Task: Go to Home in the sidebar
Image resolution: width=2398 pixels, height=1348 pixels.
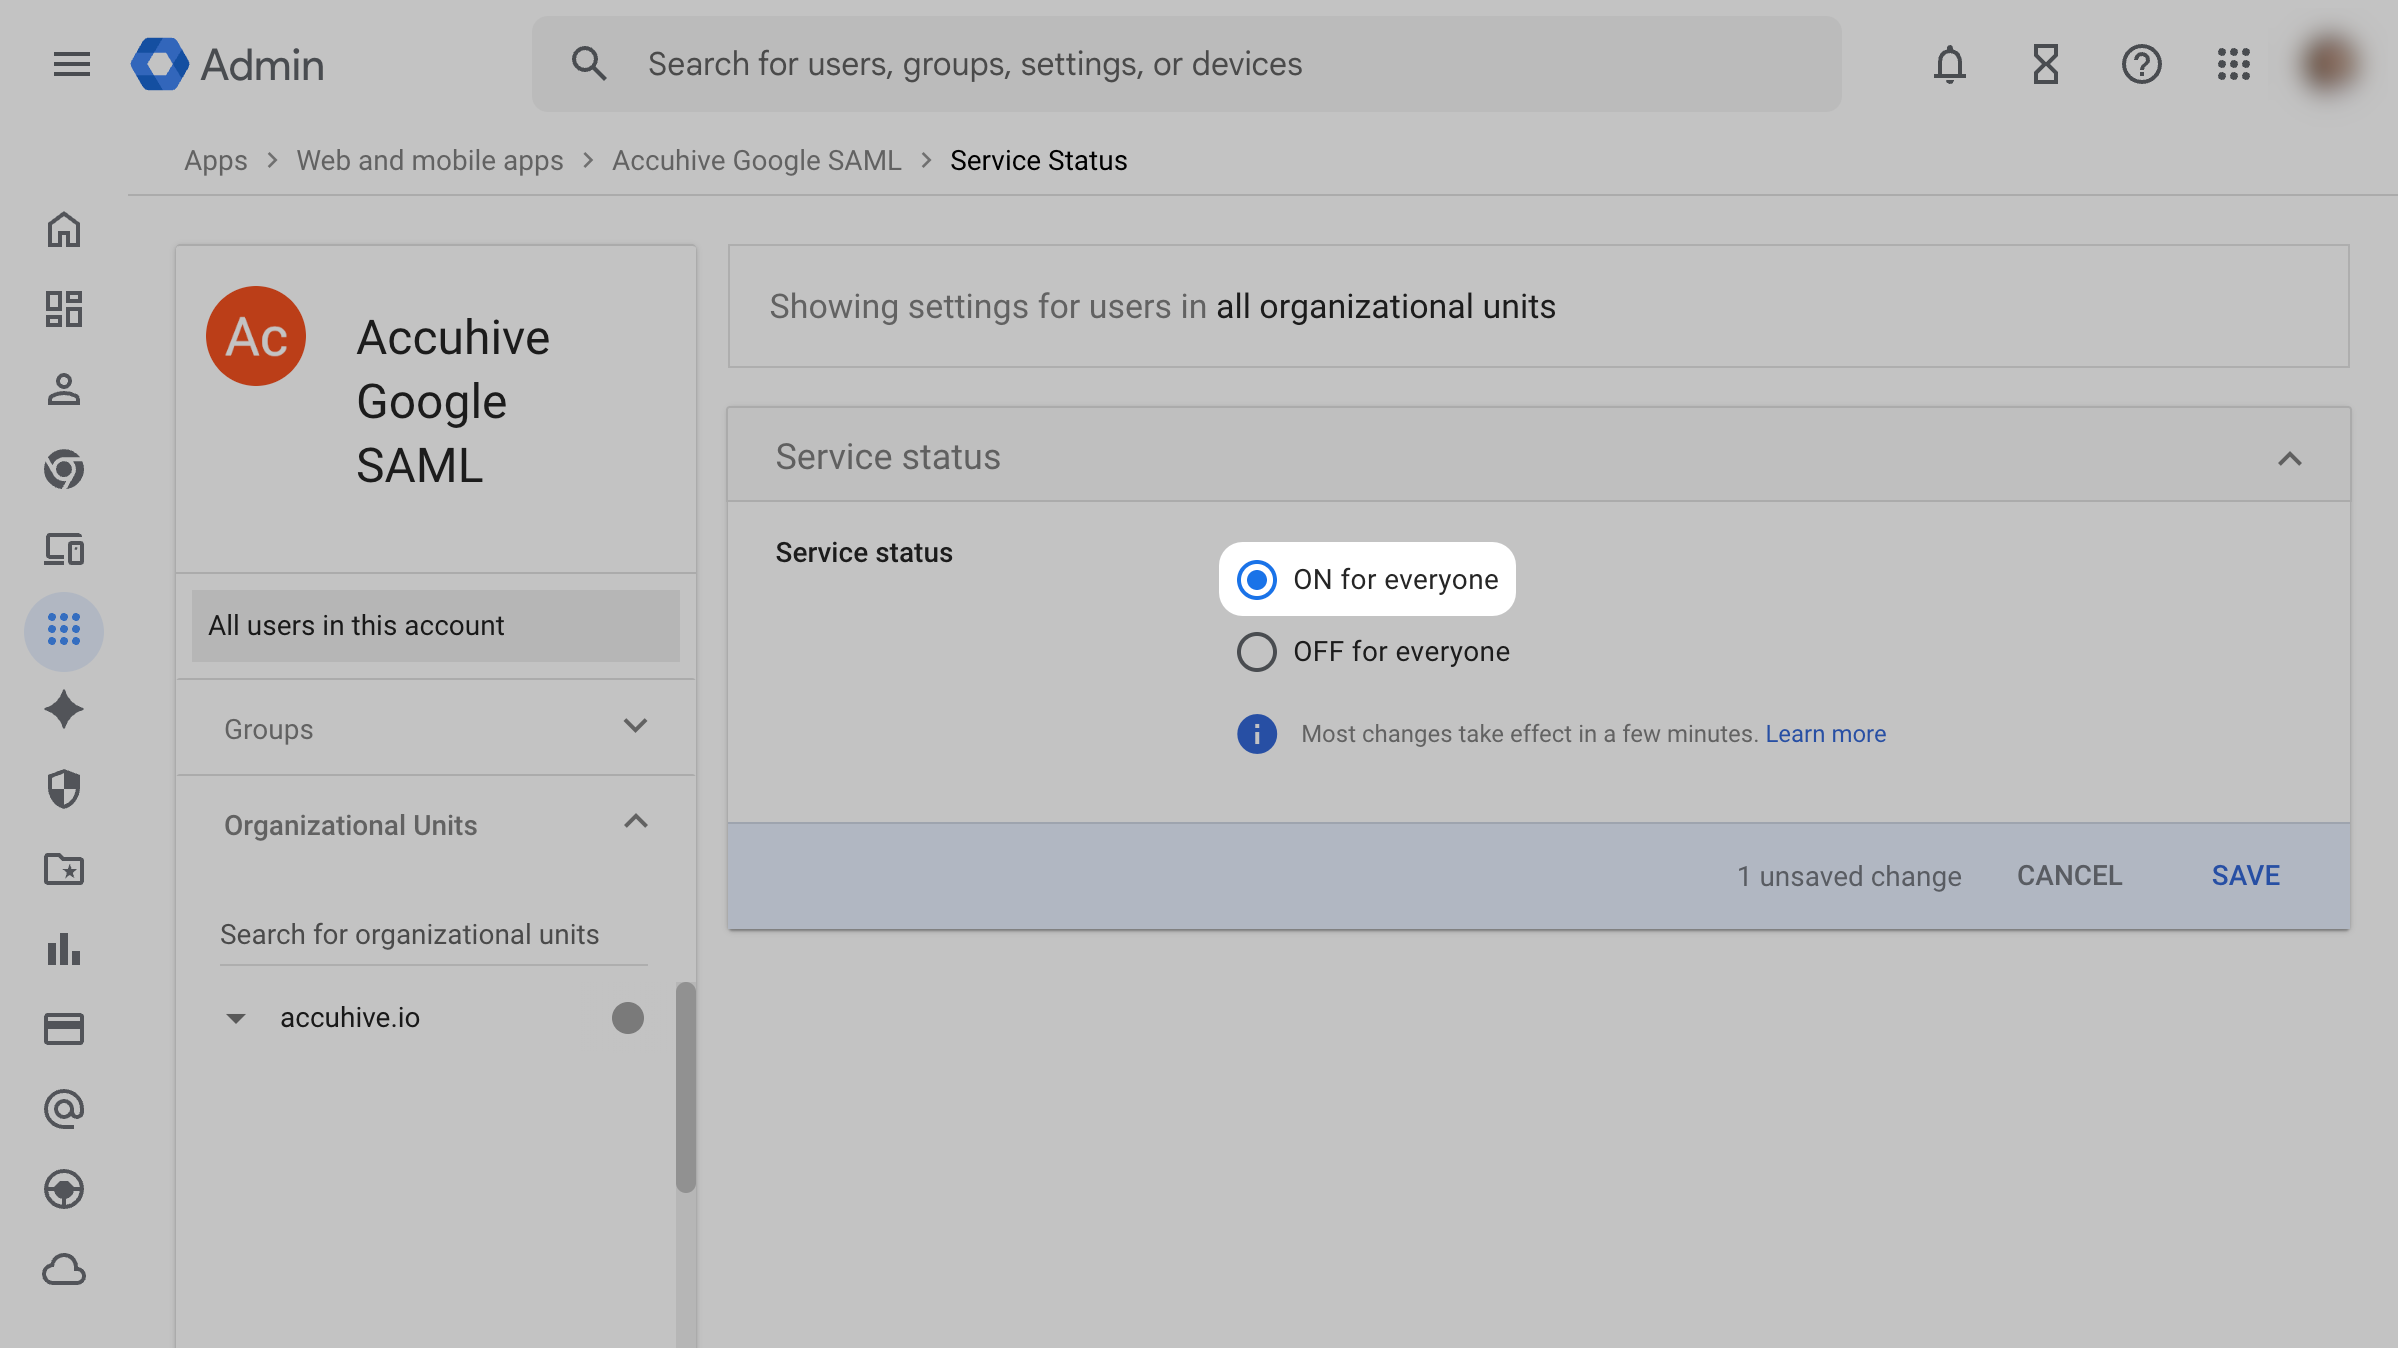Action: coord(64,230)
